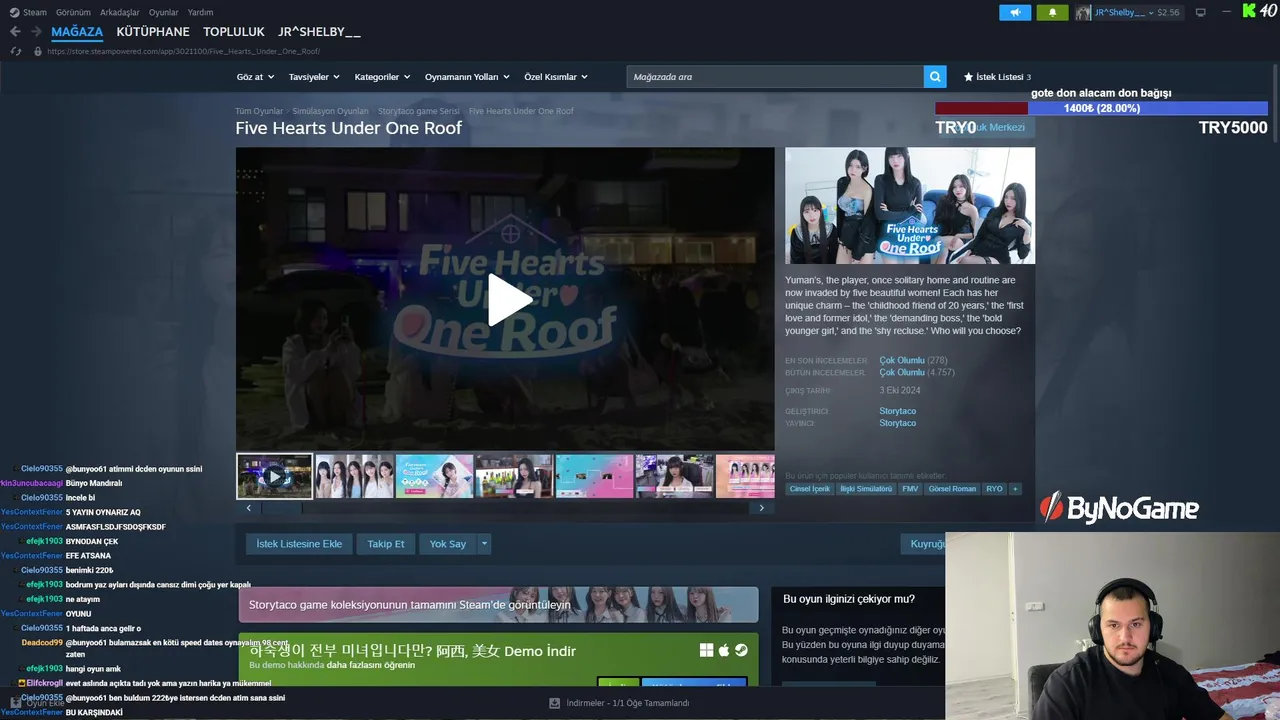Click the FMV tag
This screenshot has height=720, width=1280.
coord(910,489)
